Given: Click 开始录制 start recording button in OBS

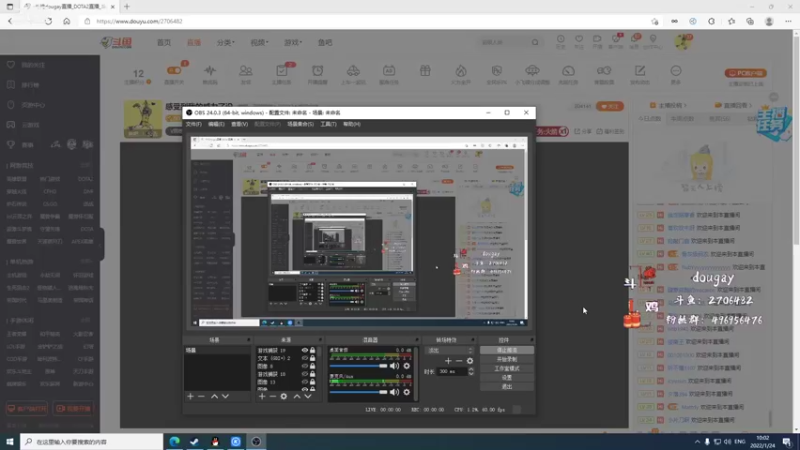Looking at the screenshot, I should (507, 359).
